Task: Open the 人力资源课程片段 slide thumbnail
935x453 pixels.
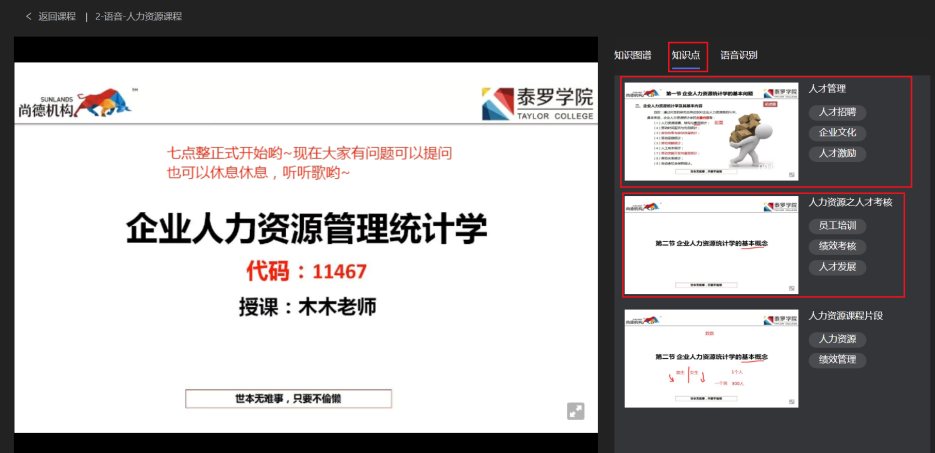Action: pyautogui.click(x=711, y=358)
